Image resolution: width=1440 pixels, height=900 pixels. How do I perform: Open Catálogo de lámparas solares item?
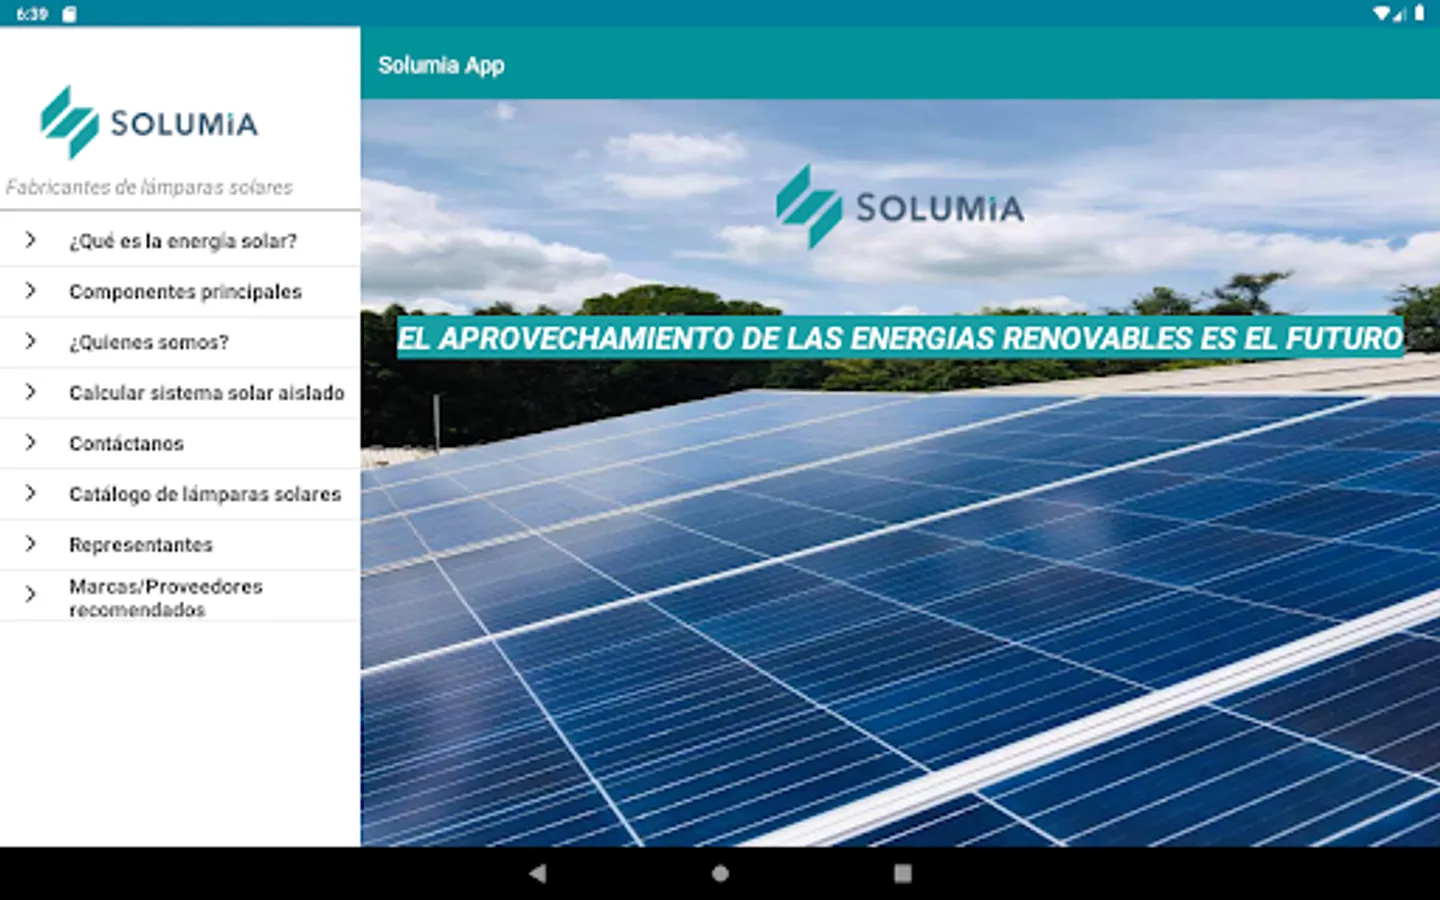[x=180, y=494]
